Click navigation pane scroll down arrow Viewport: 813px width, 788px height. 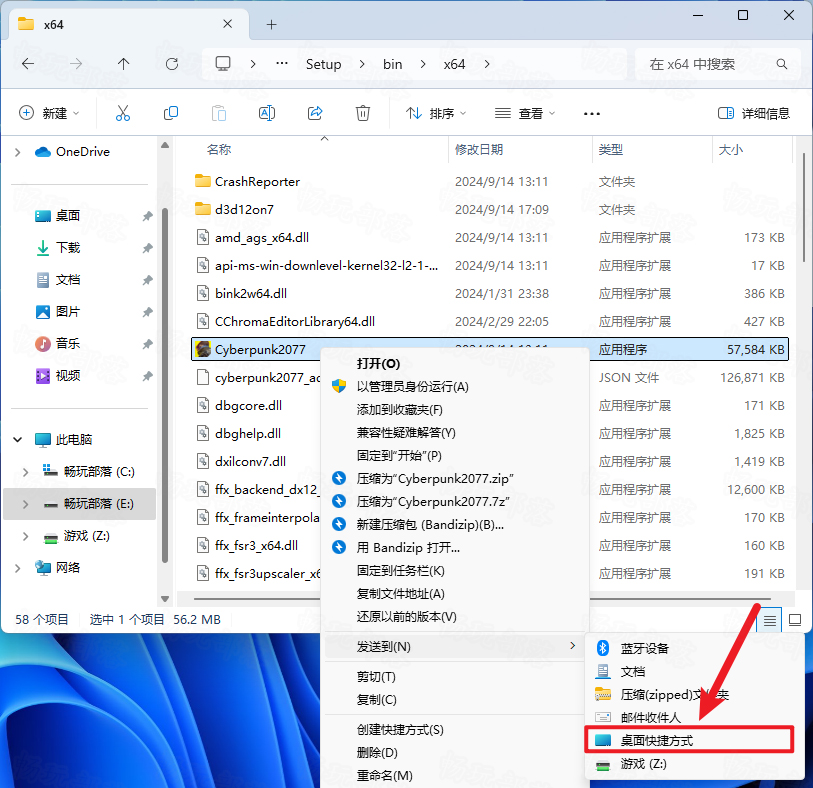(x=165, y=599)
